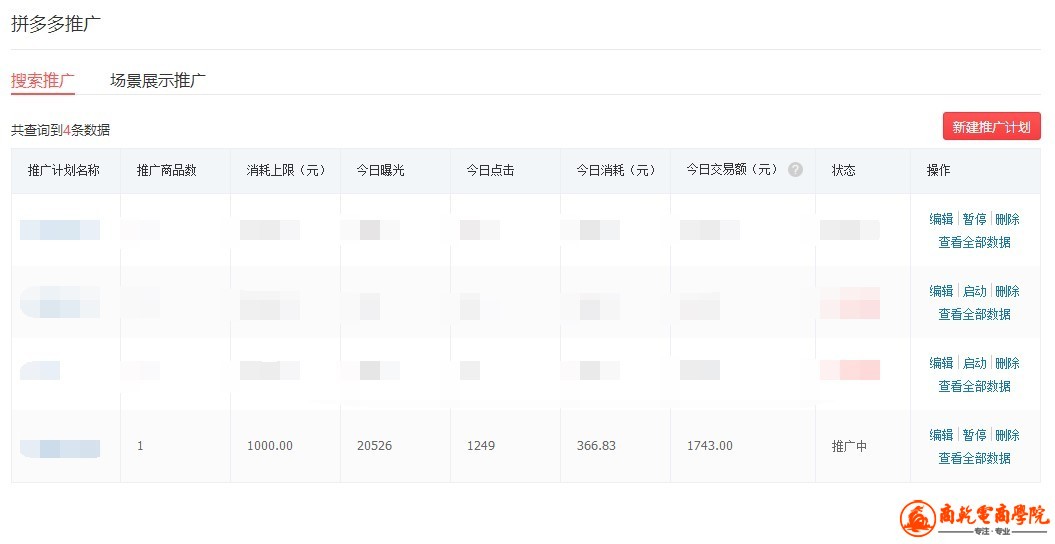Viewport: 1055px width, 544px height.
Task: Click the 今日点击 column header
Action: pos(490,170)
